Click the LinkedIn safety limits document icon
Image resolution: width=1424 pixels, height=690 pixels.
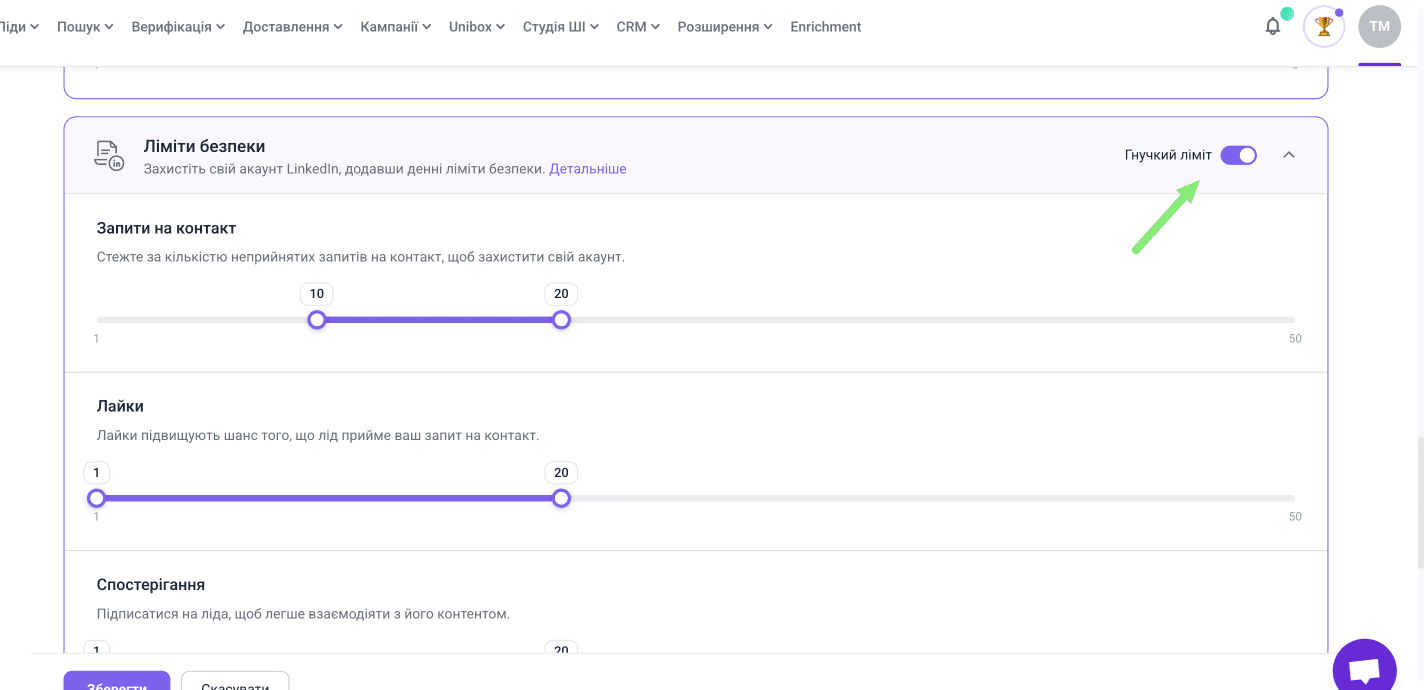pos(109,155)
